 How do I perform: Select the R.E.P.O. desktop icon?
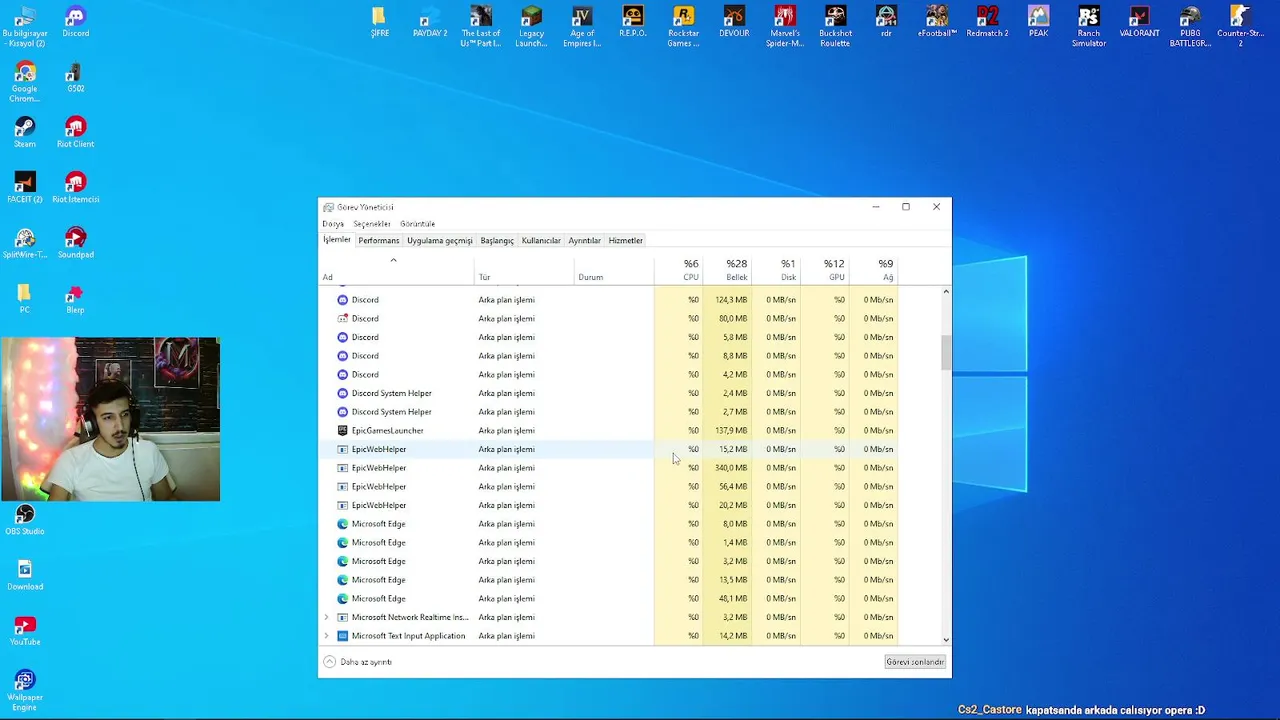pos(632,22)
